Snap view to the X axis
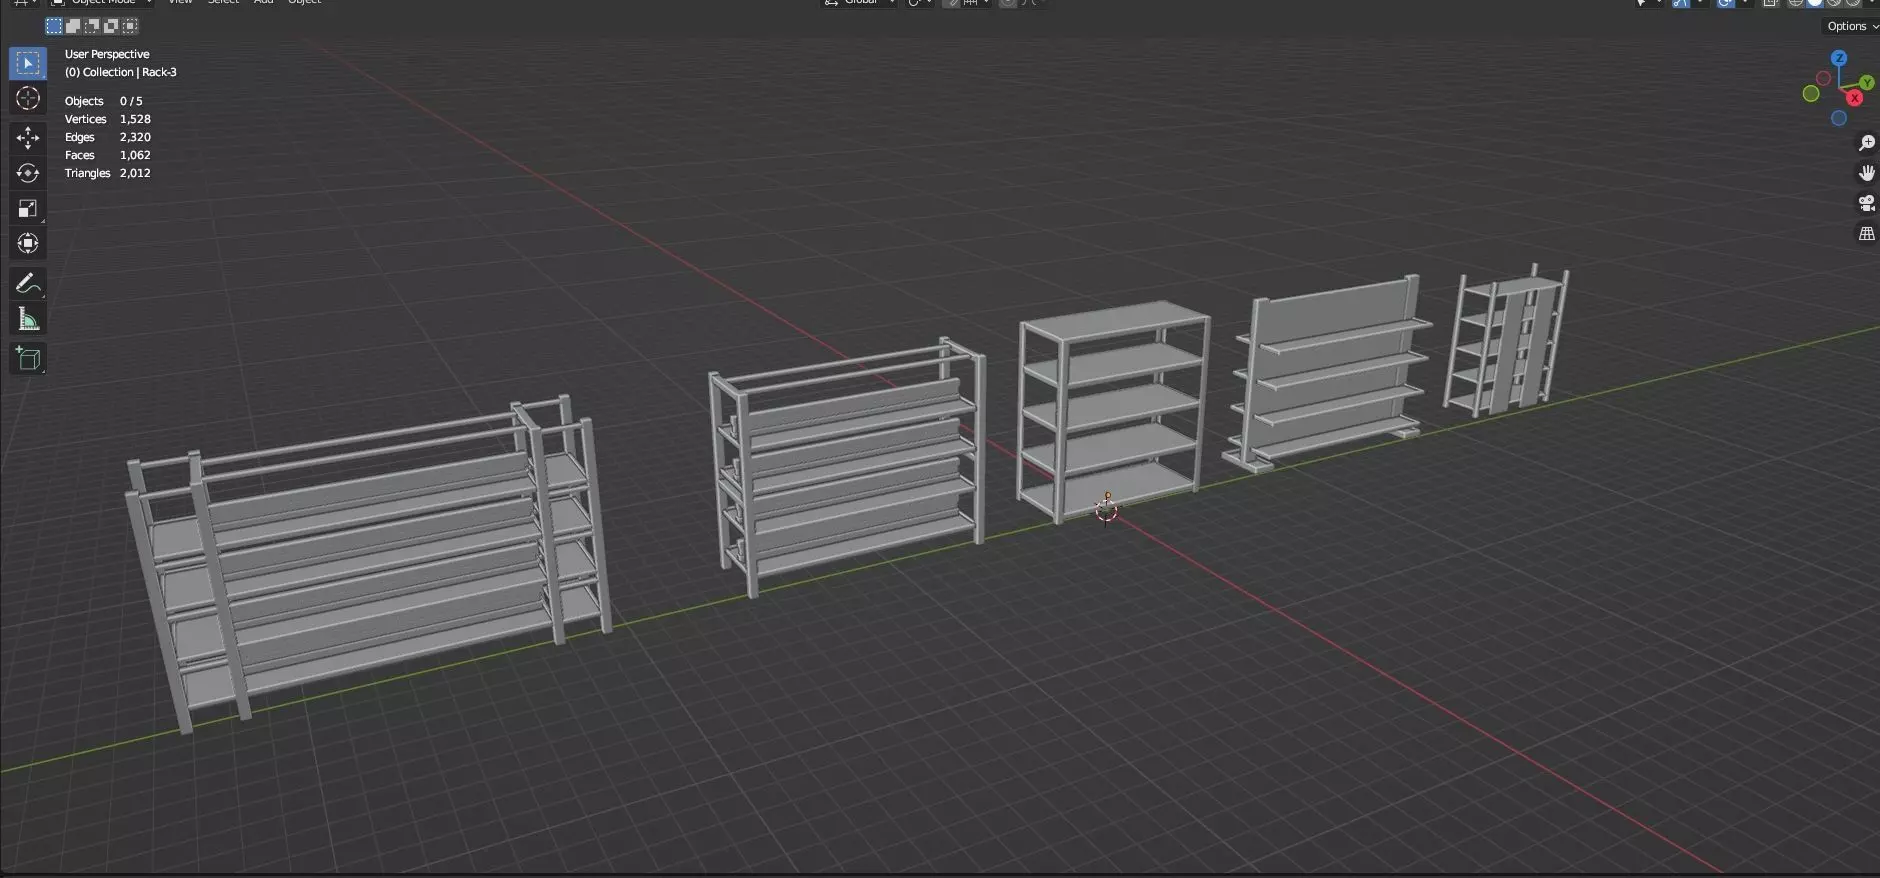Screen dimensions: 1880x878 click(1855, 98)
